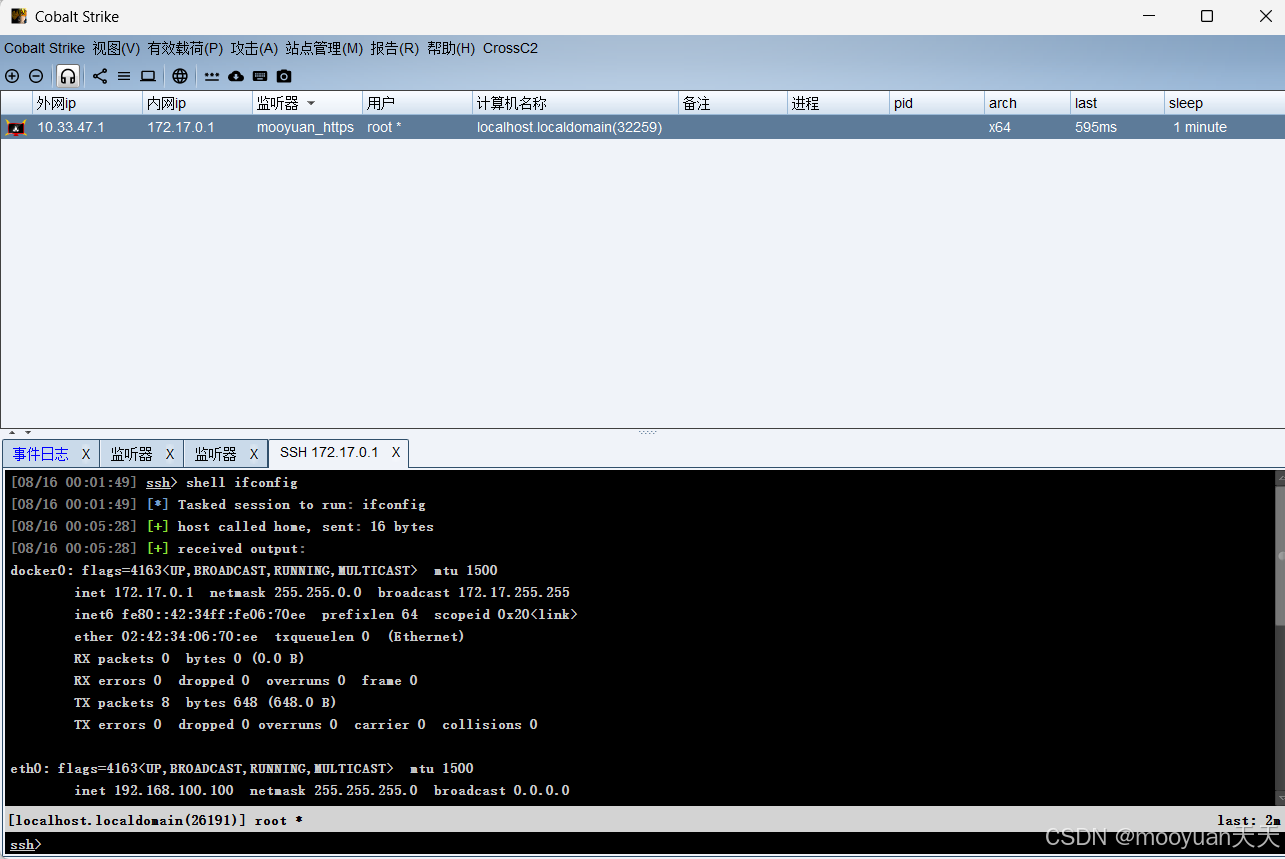Viewport: 1285px width, 859px height.
Task: Switch to session list lines icon
Action: 124,76
